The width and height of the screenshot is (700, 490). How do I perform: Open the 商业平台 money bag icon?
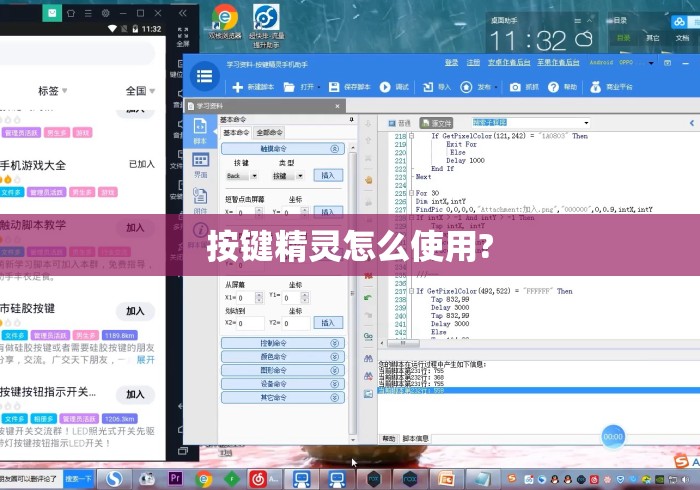[x=596, y=87]
